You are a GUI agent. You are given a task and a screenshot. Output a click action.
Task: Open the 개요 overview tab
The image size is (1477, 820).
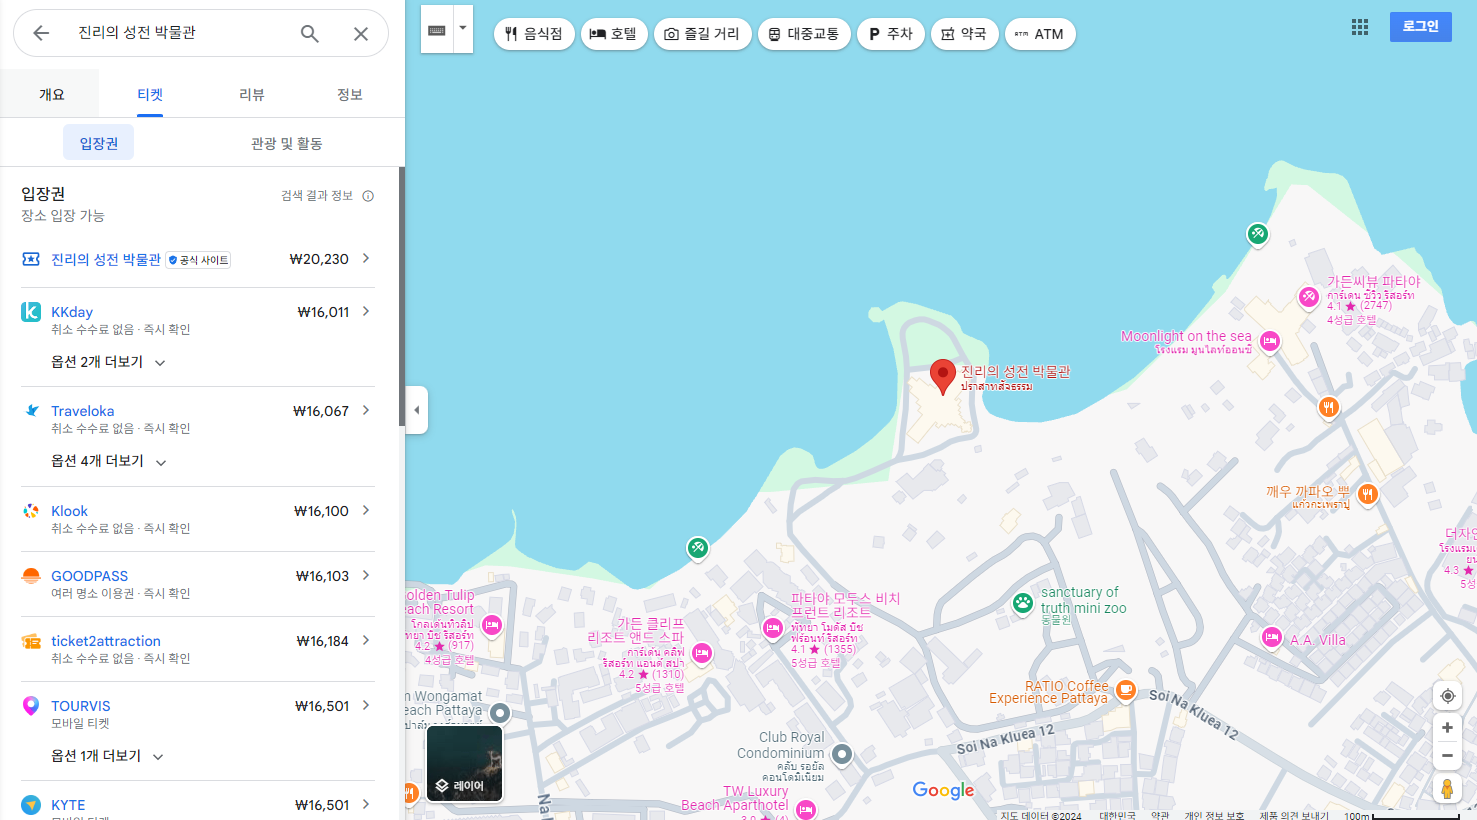[51, 94]
